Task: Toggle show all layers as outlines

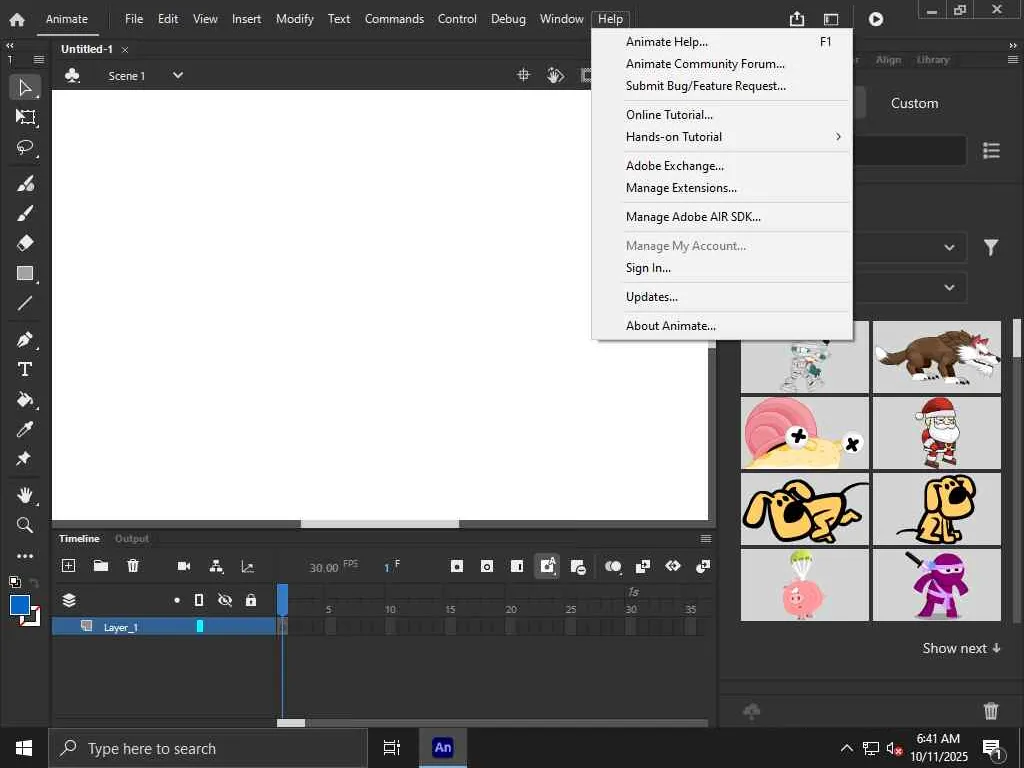Action: tap(199, 600)
